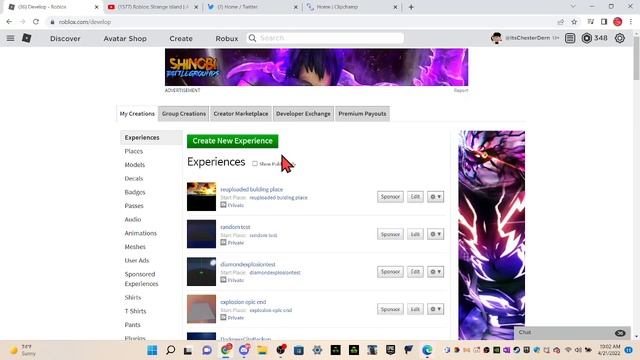Switch to the Twitter browser tab
The image size is (640, 360).
point(252,7)
